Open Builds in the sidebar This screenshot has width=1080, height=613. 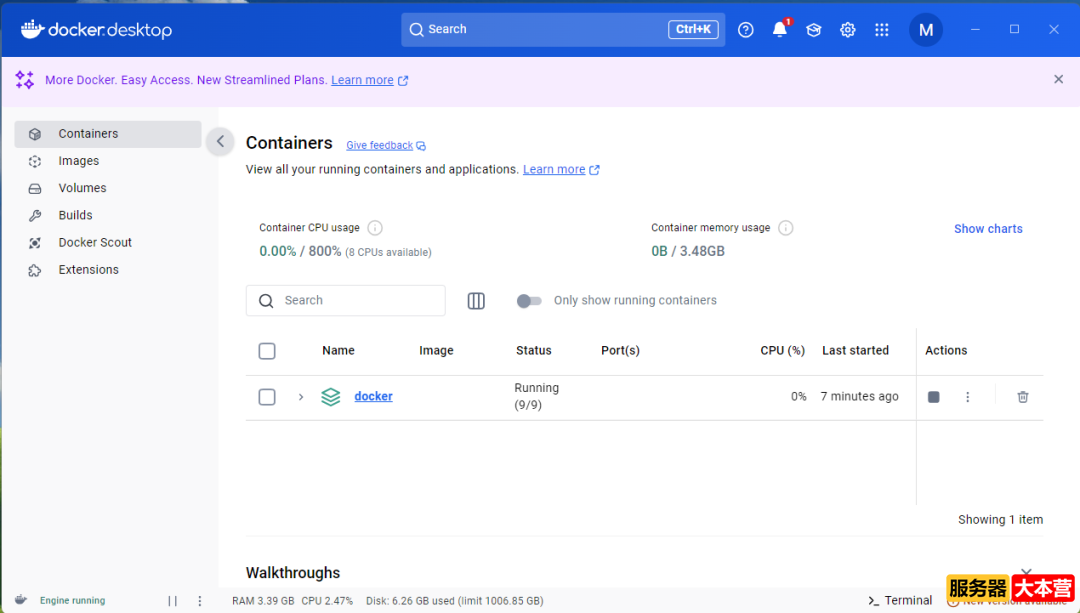tap(108, 215)
